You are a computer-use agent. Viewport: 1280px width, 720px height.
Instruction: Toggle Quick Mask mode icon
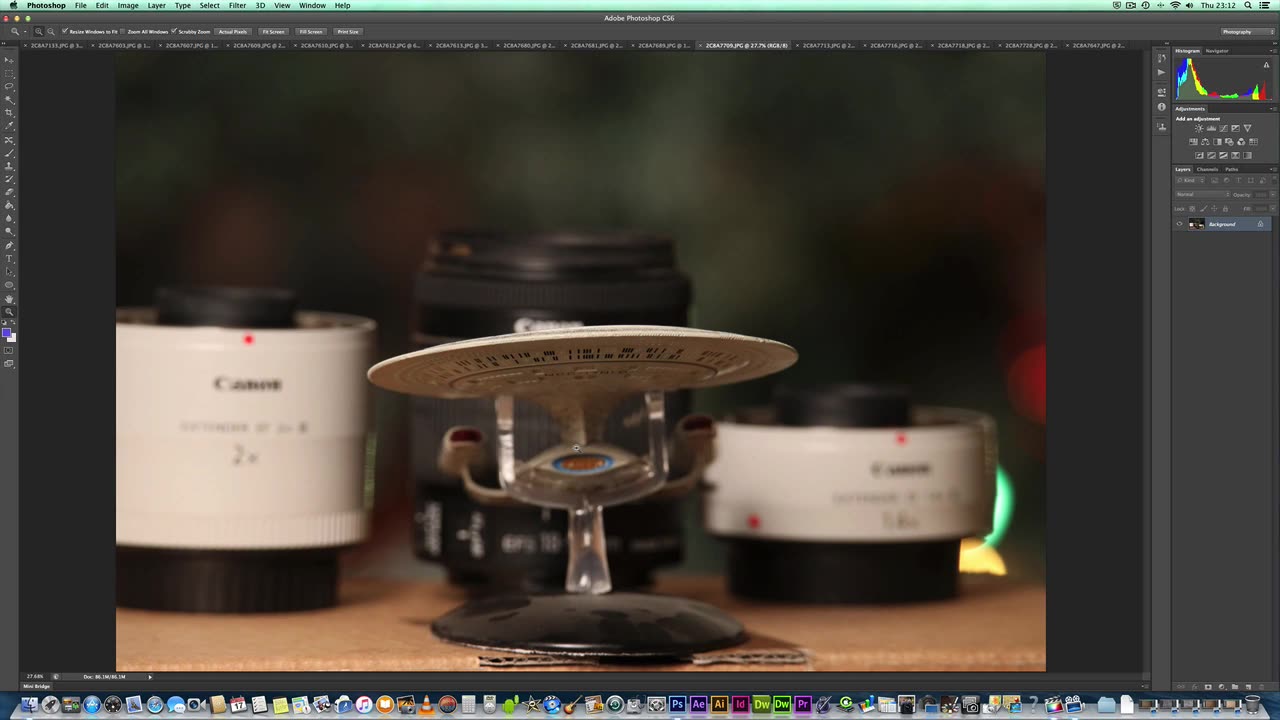click(10, 352)
